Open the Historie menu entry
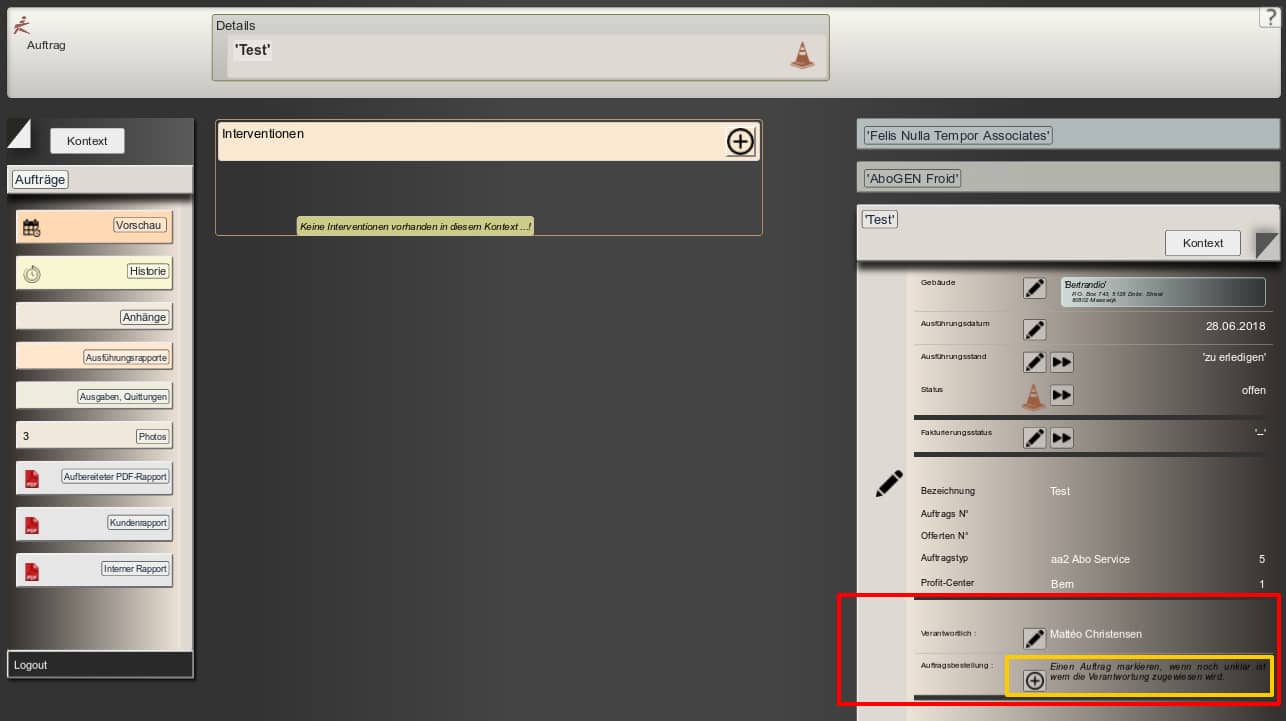 (147, 271)
